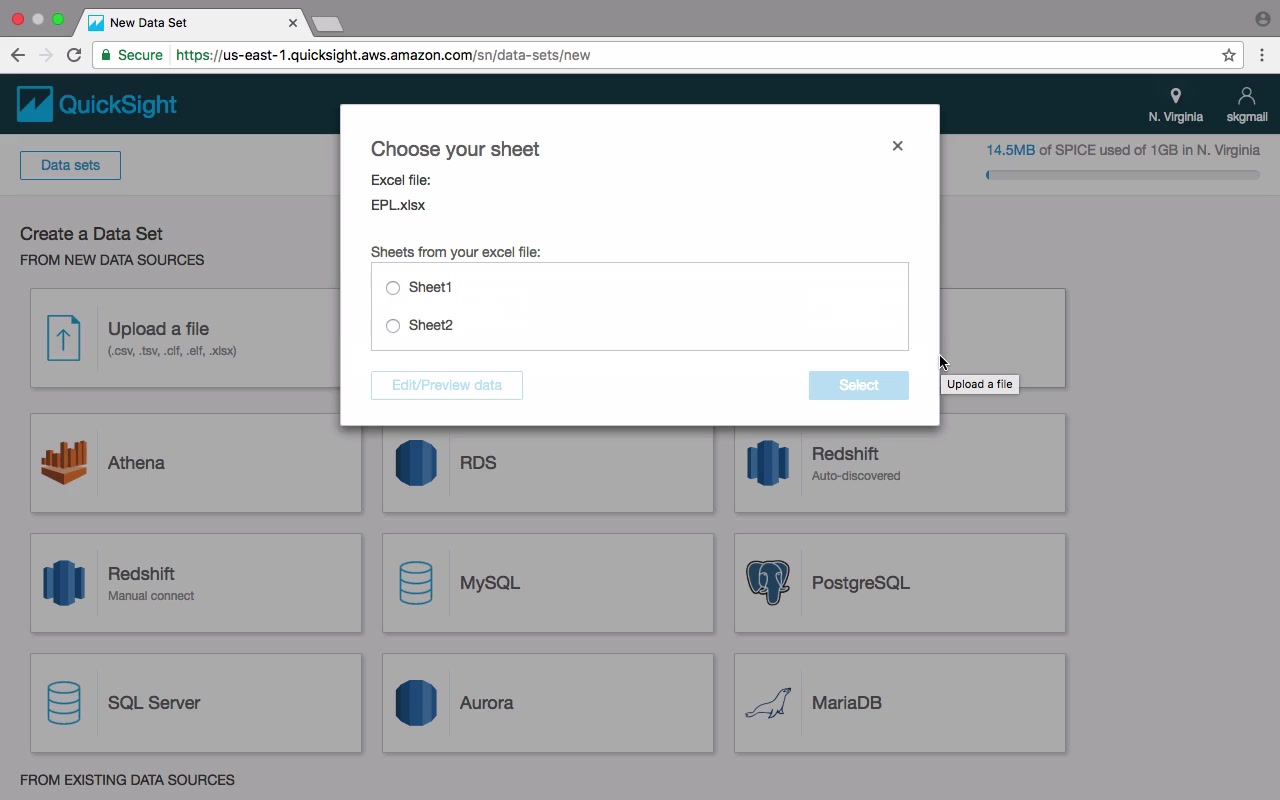The width and height of the screenshot is (1280, 800).
Task: Select the Sheet1 radio button
Action: pos(393,288)
